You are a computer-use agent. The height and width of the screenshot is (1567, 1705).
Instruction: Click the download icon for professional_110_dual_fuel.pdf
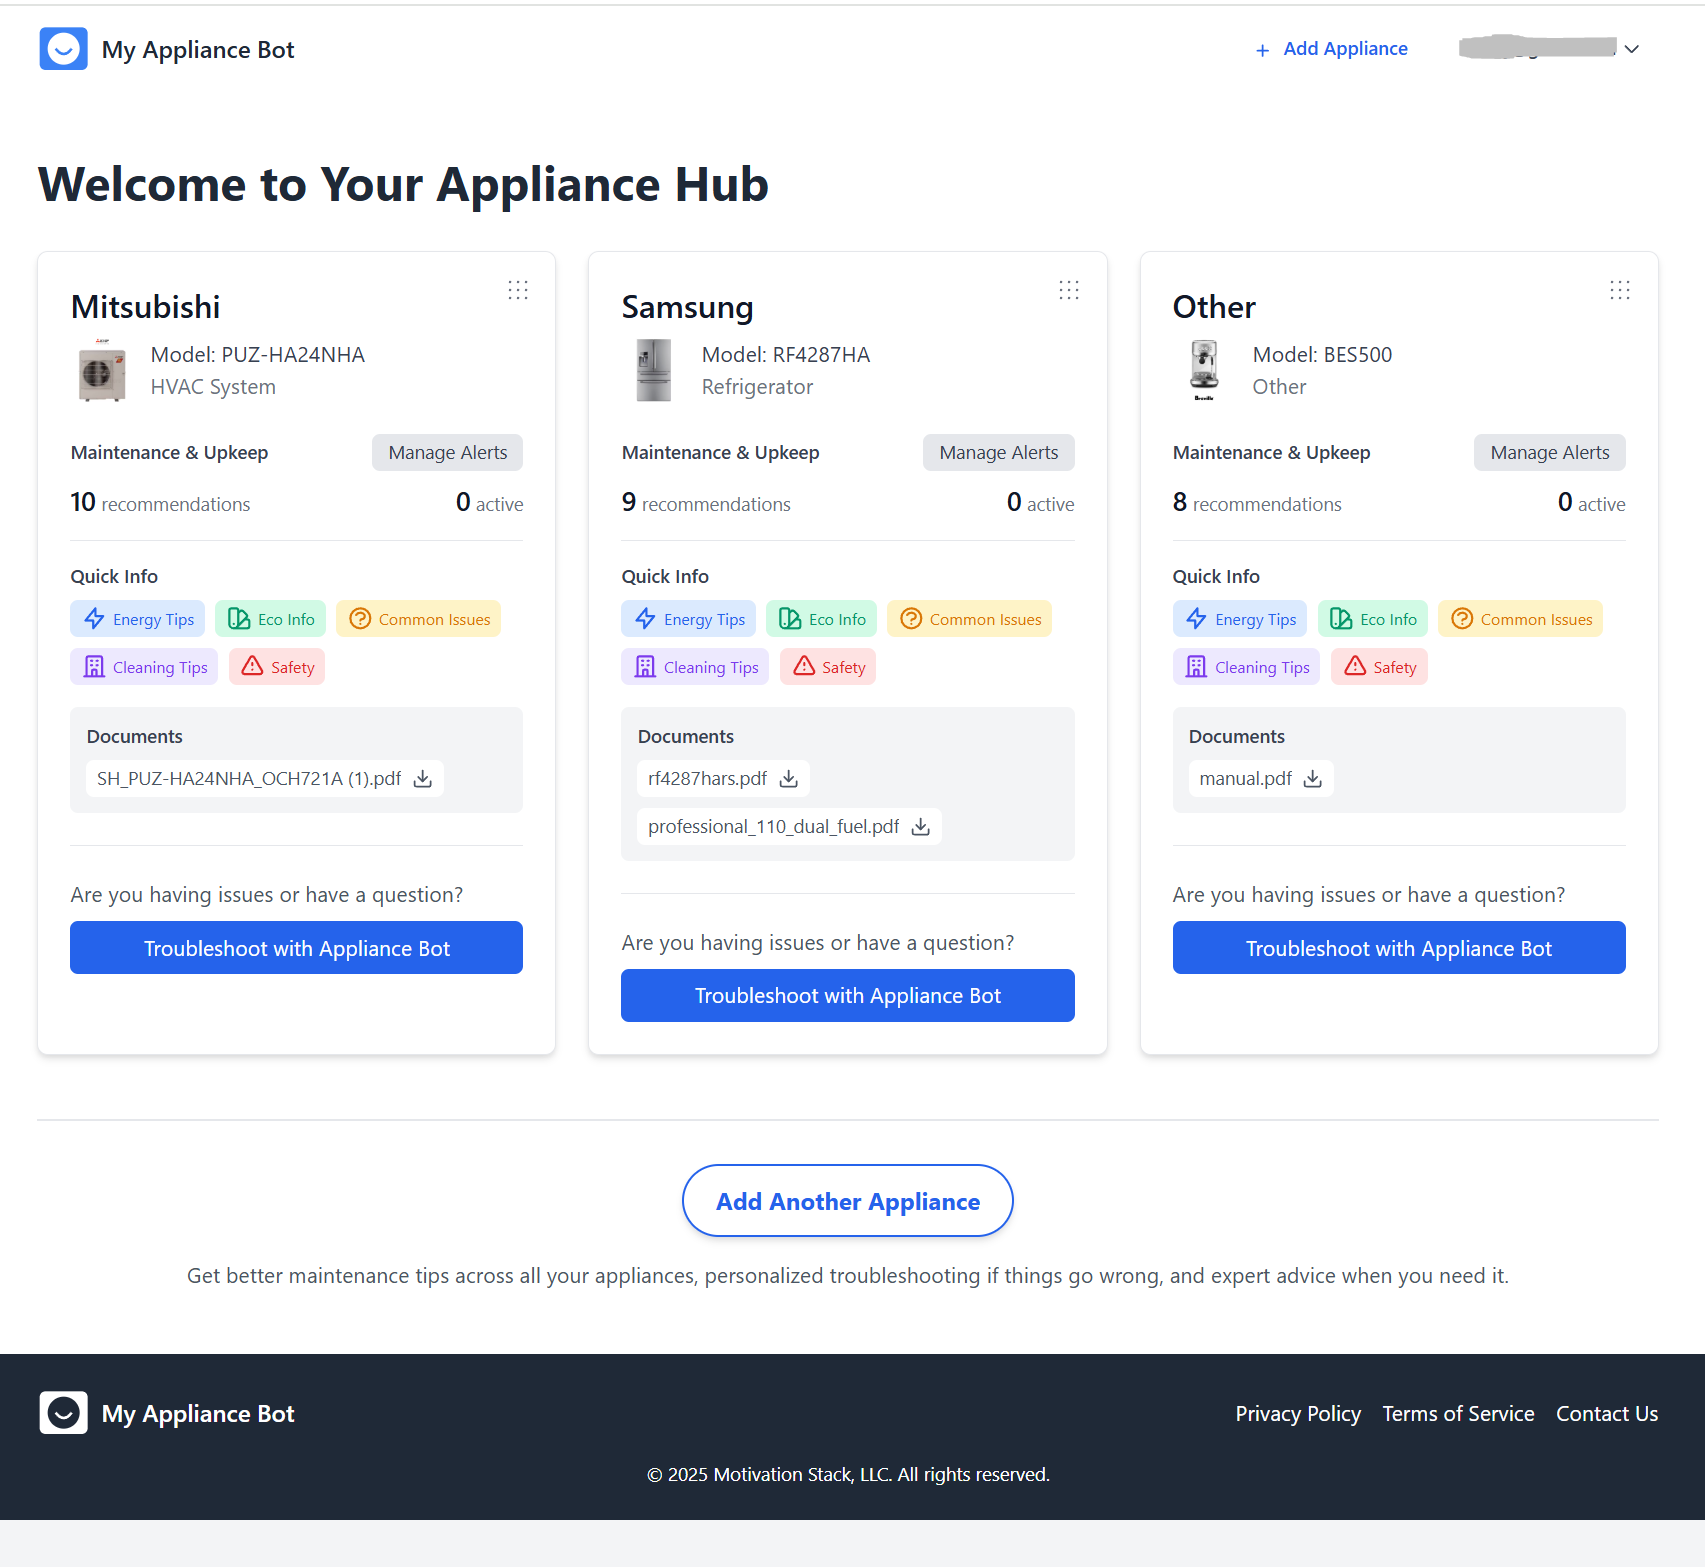[919, 826]
